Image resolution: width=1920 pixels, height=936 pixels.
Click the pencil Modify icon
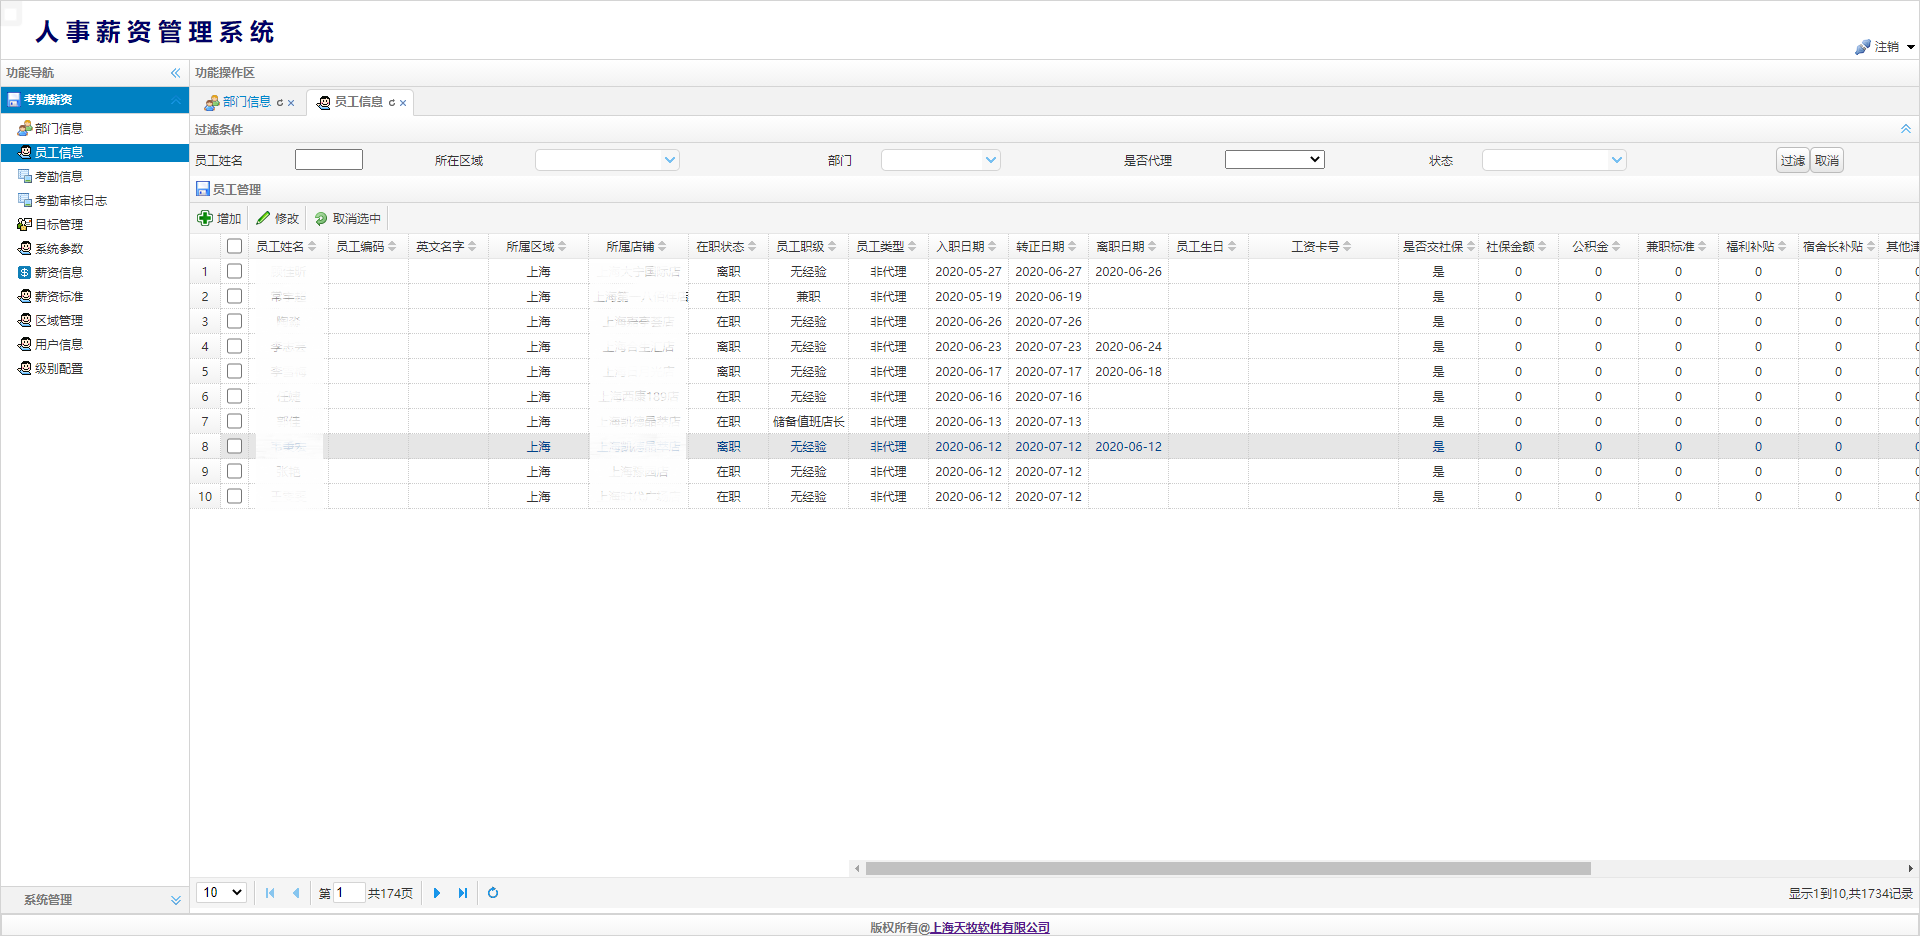click(x=264, y=218)
